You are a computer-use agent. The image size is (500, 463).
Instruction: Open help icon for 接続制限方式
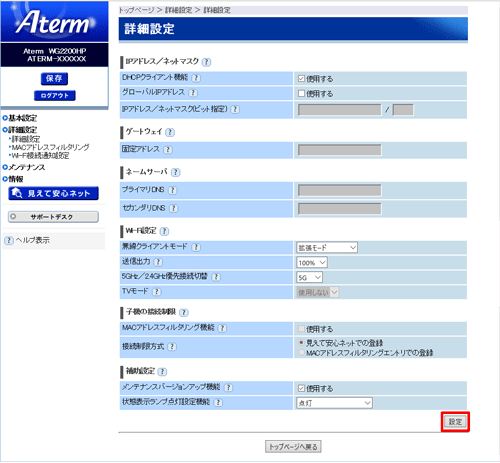pos(172,347)
